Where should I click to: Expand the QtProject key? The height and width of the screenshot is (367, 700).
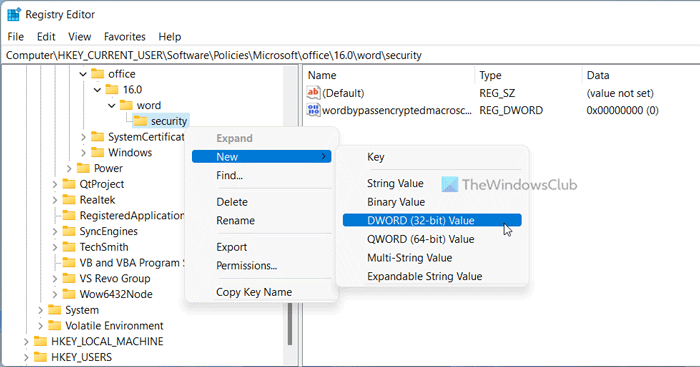point(54,184)
